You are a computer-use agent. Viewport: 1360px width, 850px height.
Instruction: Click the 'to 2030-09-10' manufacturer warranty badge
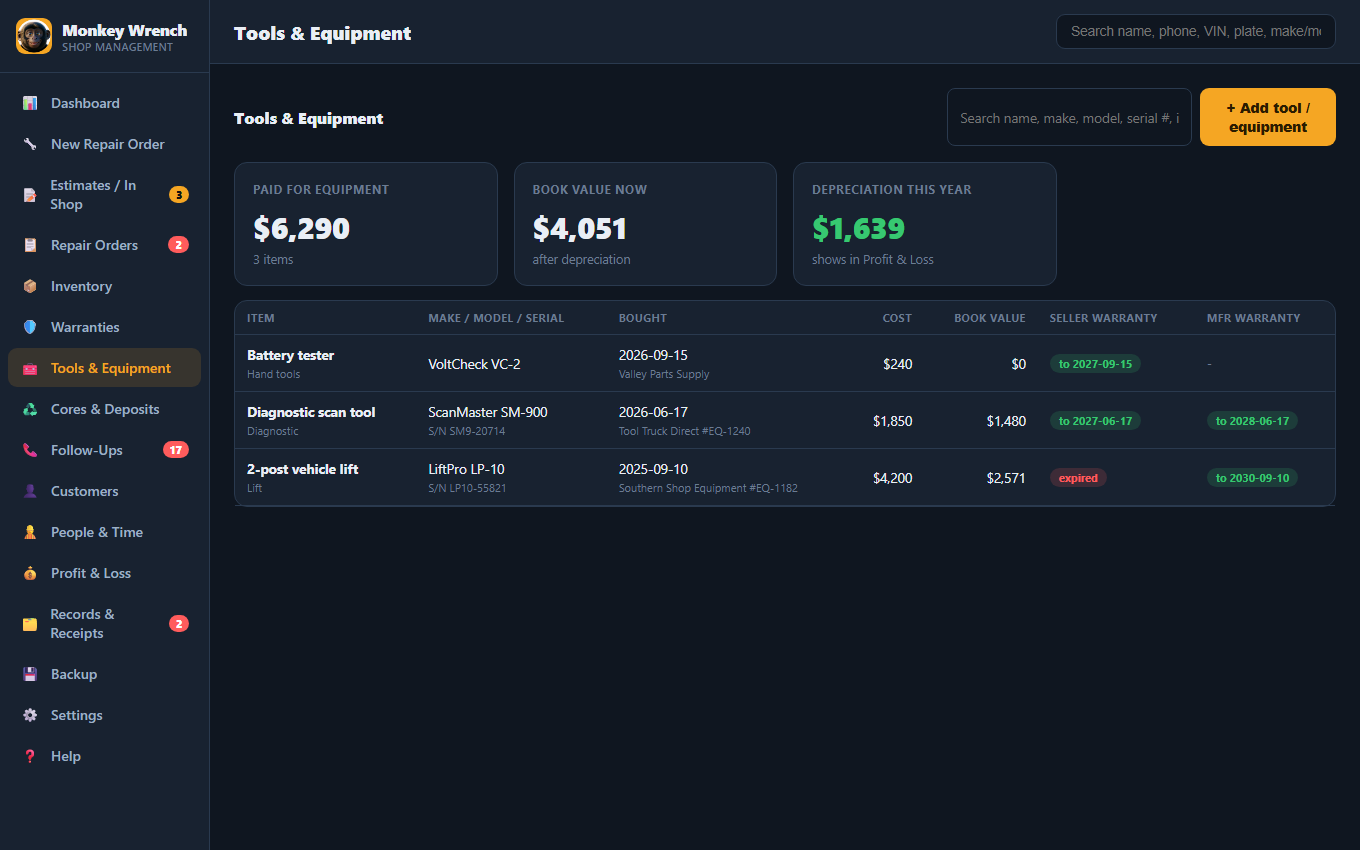pos(1252,478)
